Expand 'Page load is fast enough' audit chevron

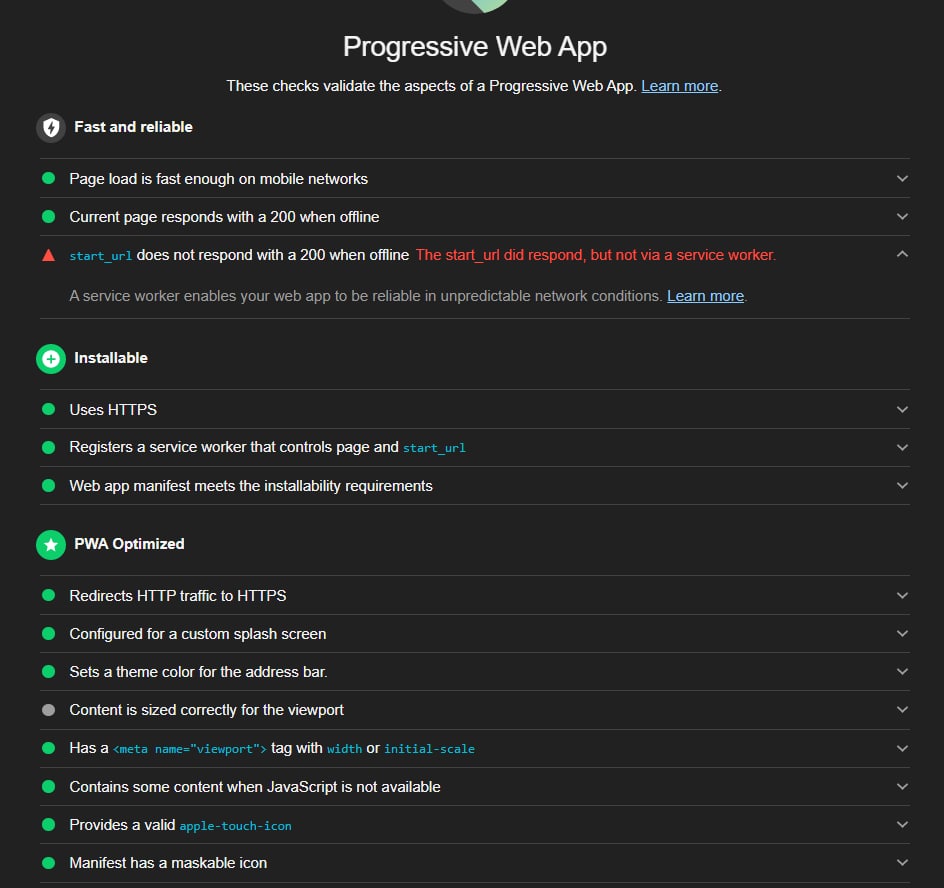(x=902, y=178)
